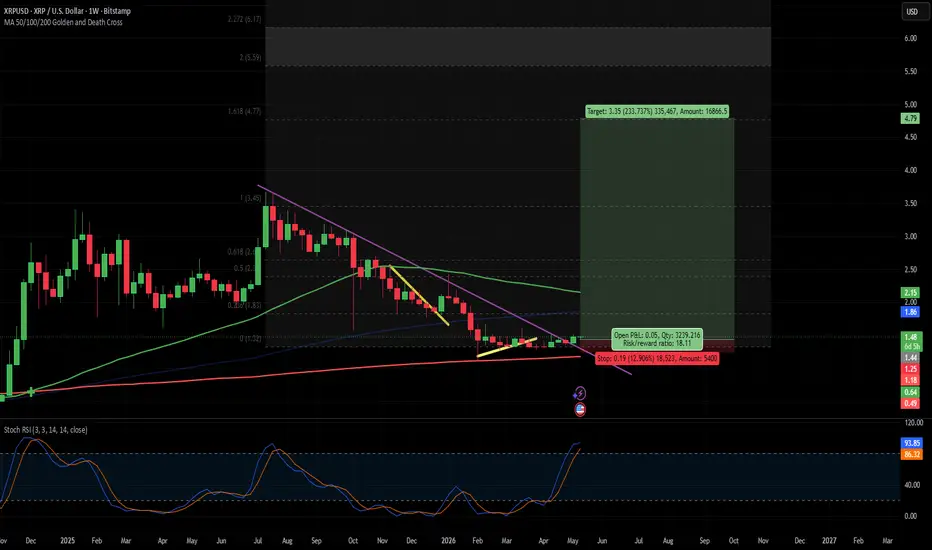Click the gray 1.44 price label
Viewport: 932px width, 550px height.
click(x=911, y=358)
